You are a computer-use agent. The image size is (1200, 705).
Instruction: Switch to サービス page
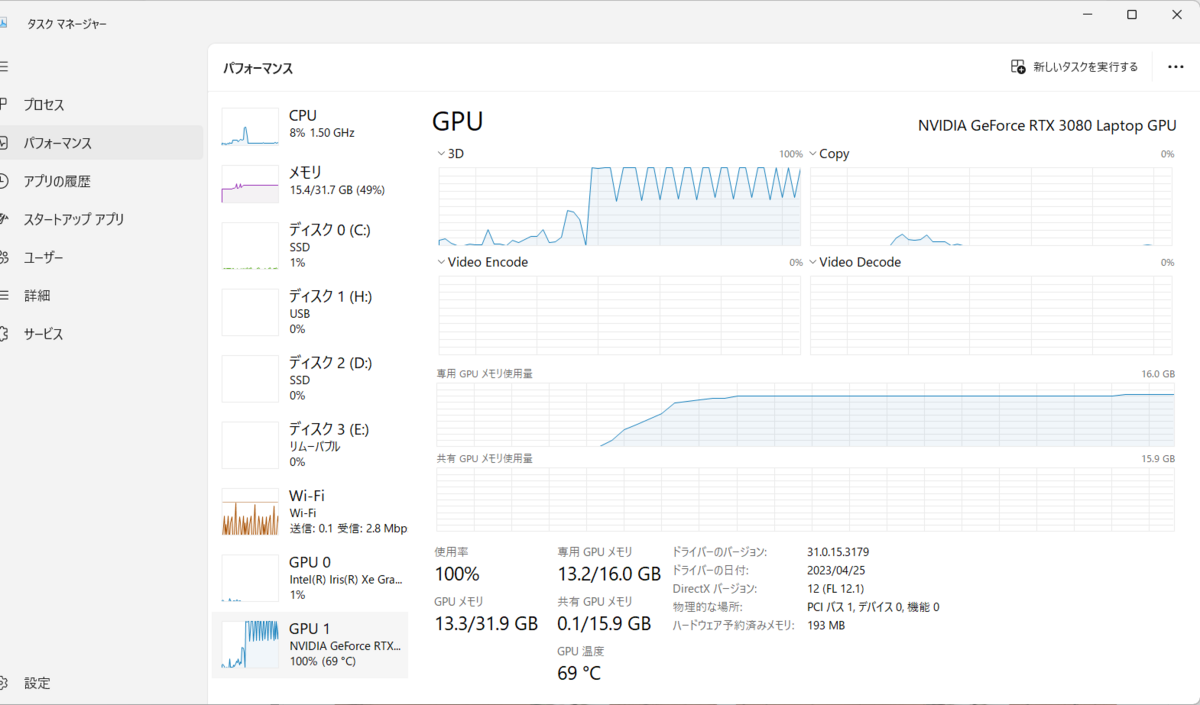tap(101, 333)
